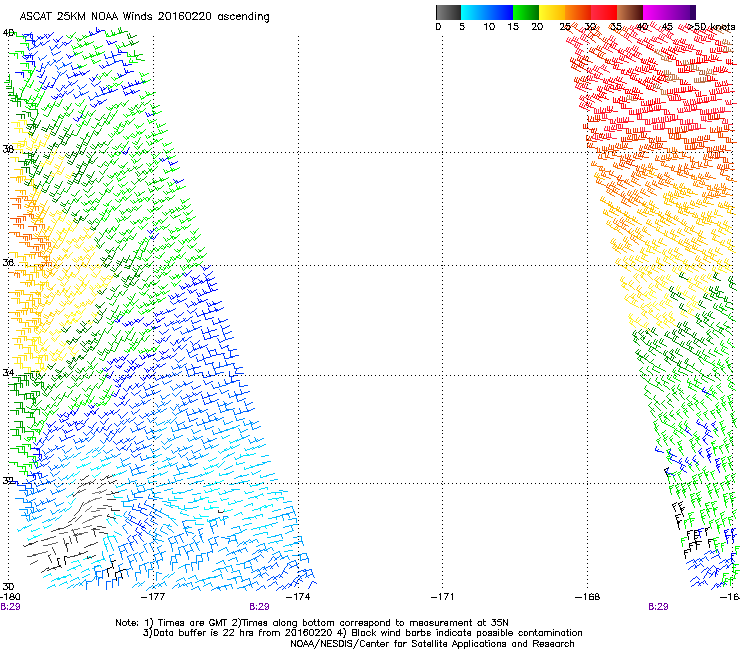Click the cyan-blue 5-15 knots color segment
This screenshot has height=650, width=740.
point(487,12)
